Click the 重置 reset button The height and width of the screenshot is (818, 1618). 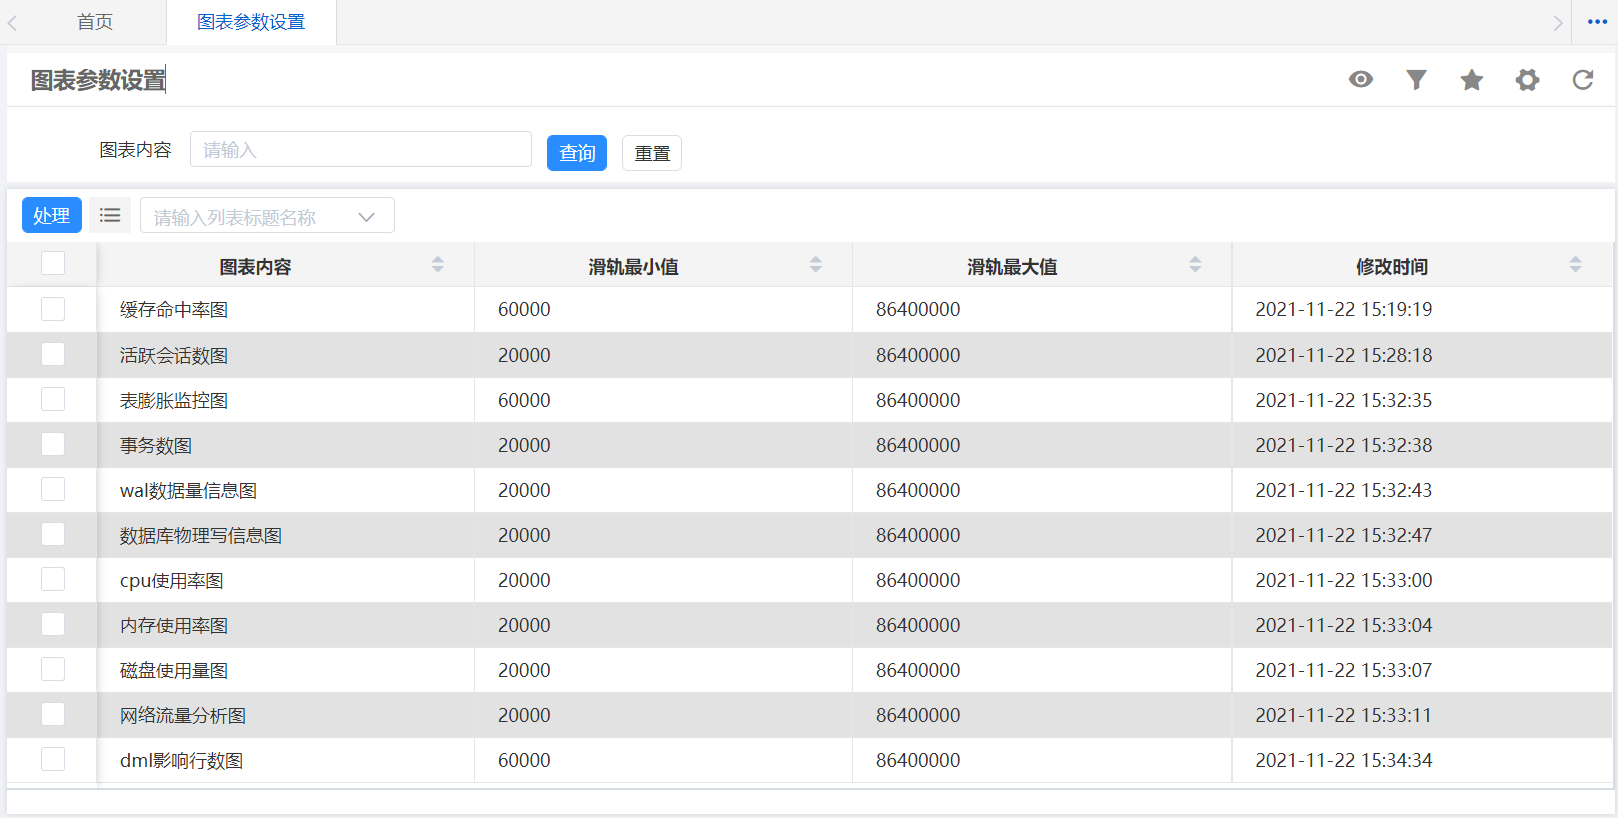652,153
